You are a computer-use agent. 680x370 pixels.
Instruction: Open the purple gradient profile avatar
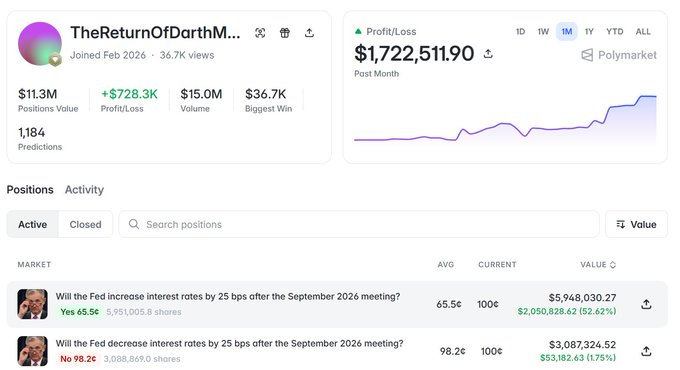click(39, 43)
